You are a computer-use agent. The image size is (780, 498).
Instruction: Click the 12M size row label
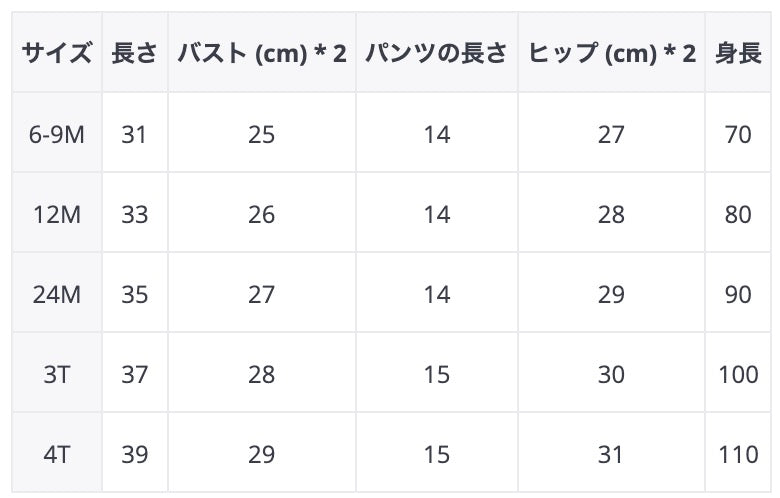[x=57, y=214]
